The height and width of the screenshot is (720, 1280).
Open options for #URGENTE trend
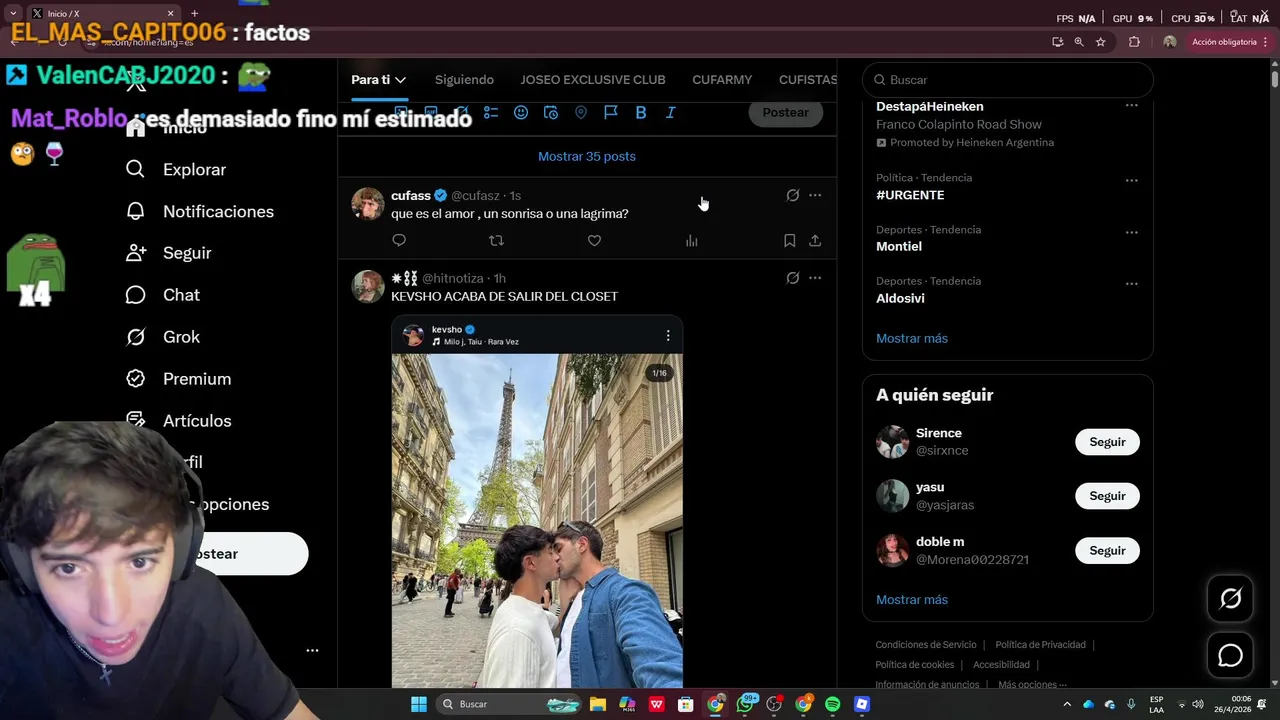pos(1131,181)
